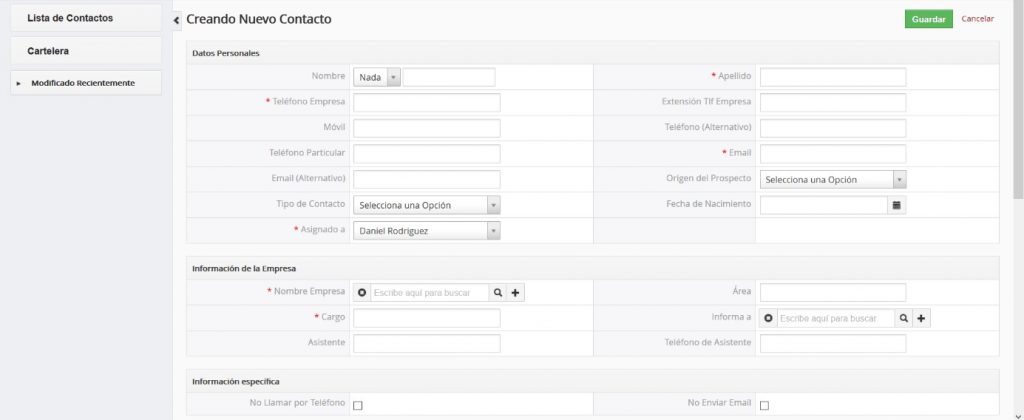Screen dimensions: 1024x420
Task: Click the plus icon beside Nombre Empresa
Action: coord(515,292)
